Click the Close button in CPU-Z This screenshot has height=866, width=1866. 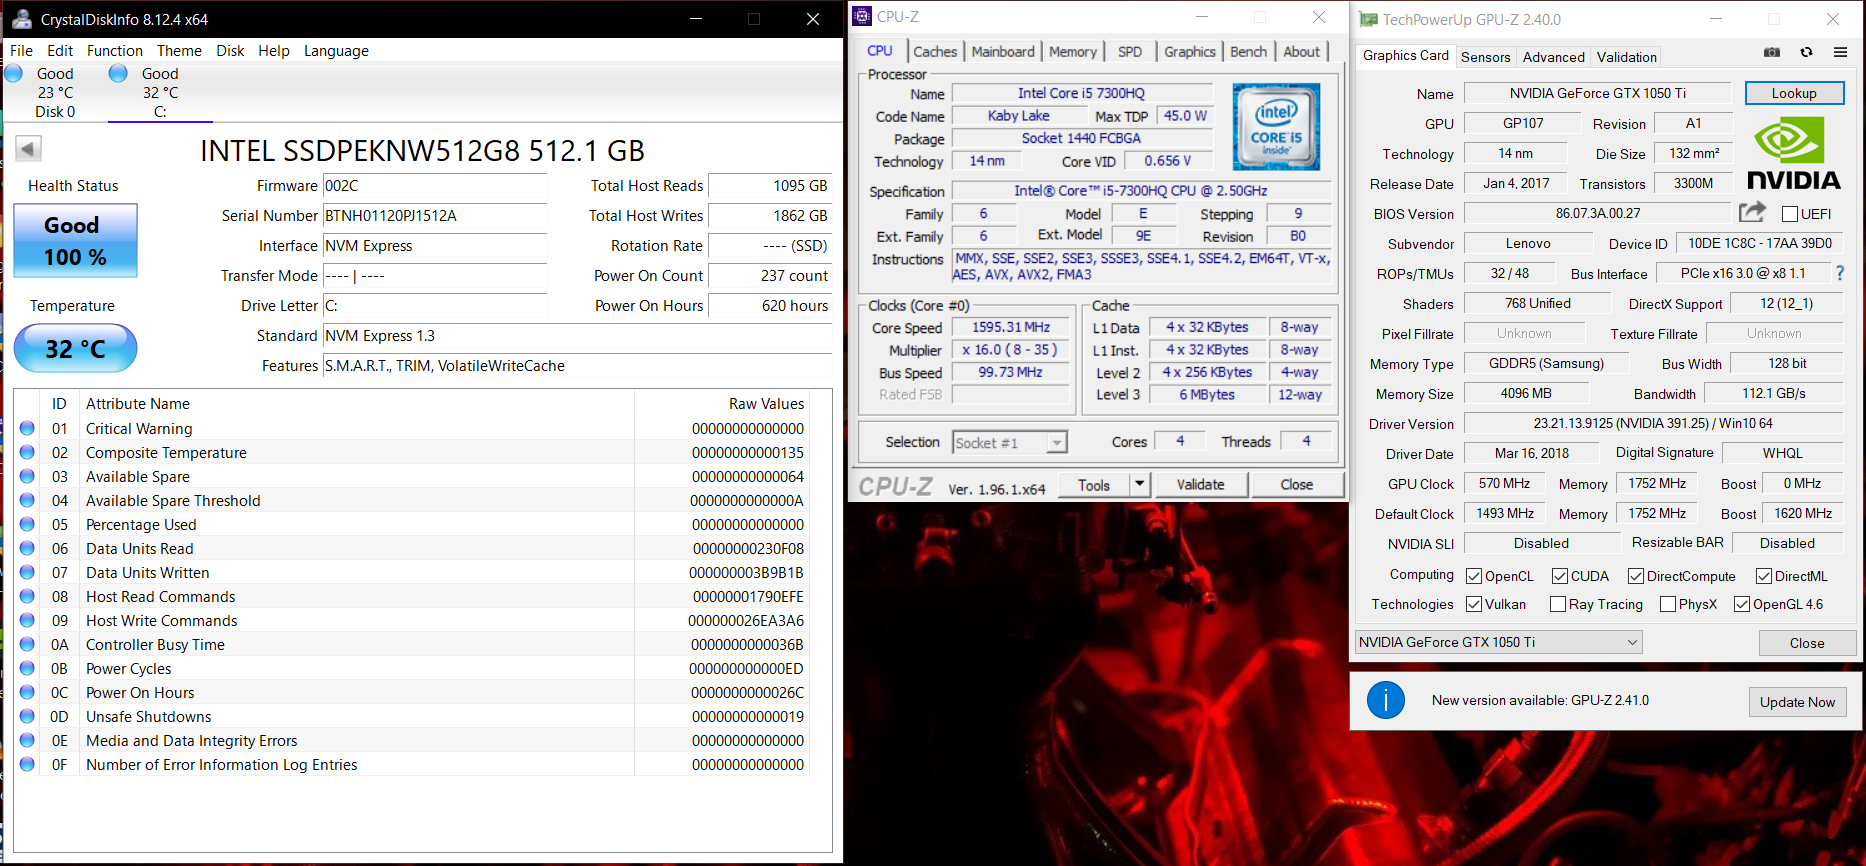(x=1296, y=484)
